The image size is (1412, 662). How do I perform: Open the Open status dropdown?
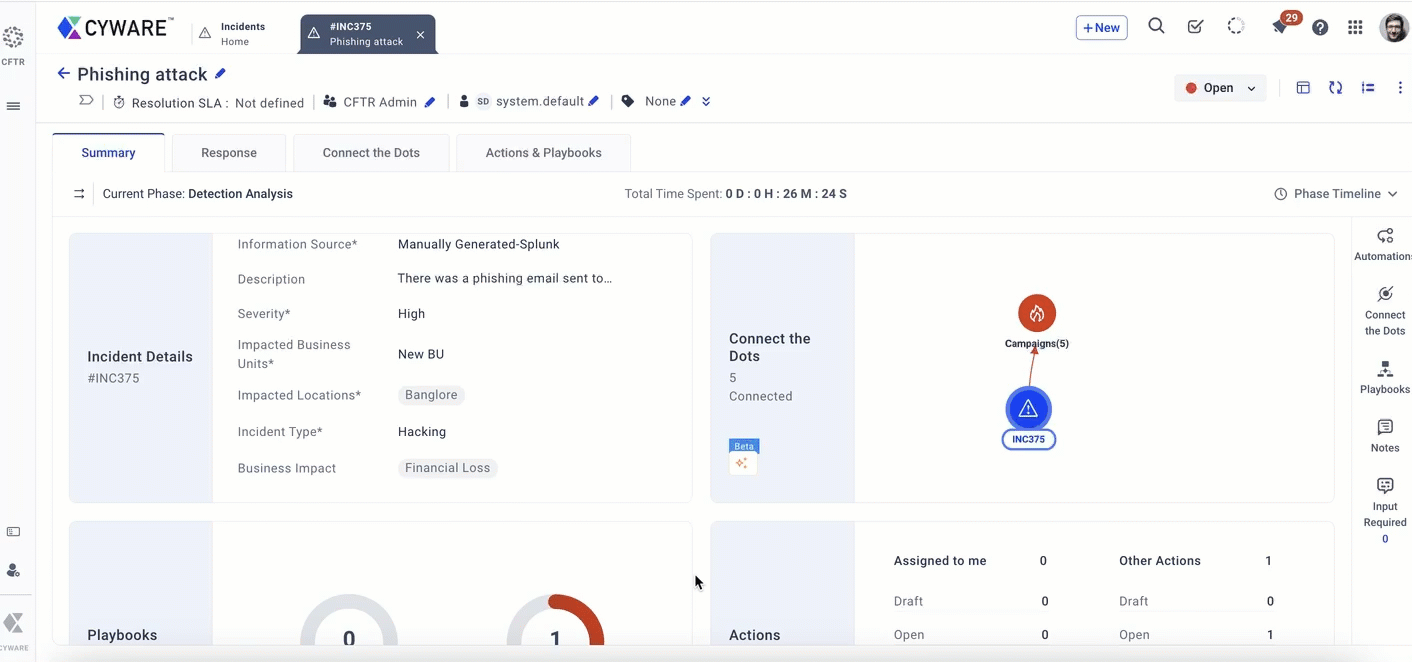tap(1220, 88)
